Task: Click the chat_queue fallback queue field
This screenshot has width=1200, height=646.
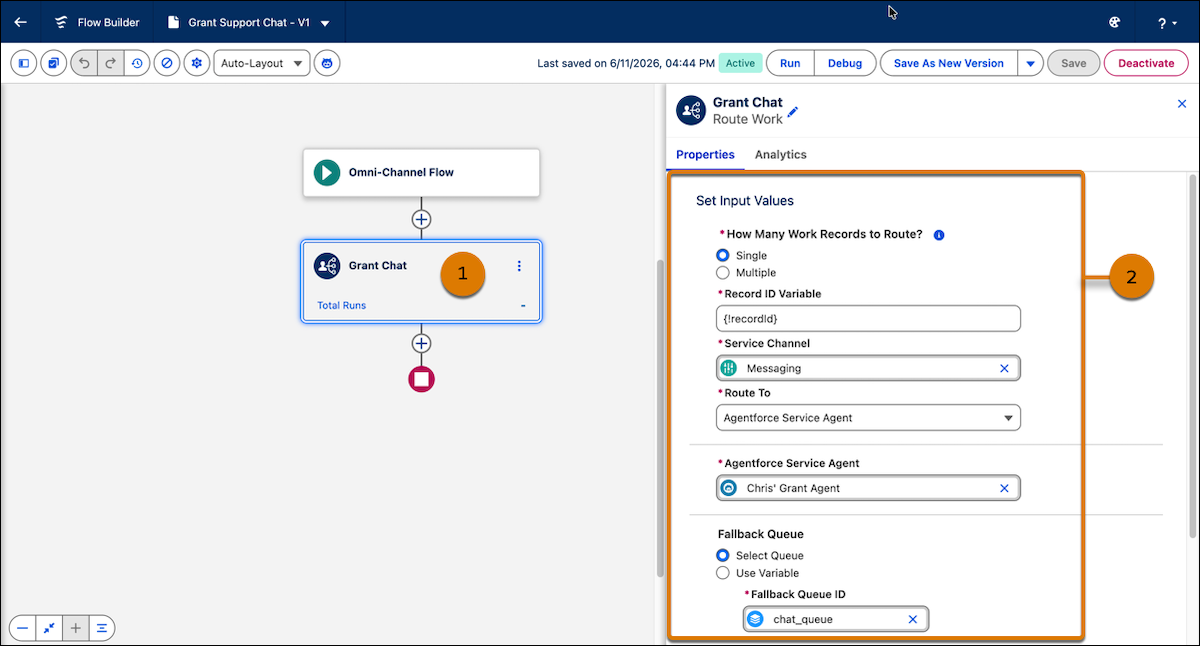Action: pos(836,619)
